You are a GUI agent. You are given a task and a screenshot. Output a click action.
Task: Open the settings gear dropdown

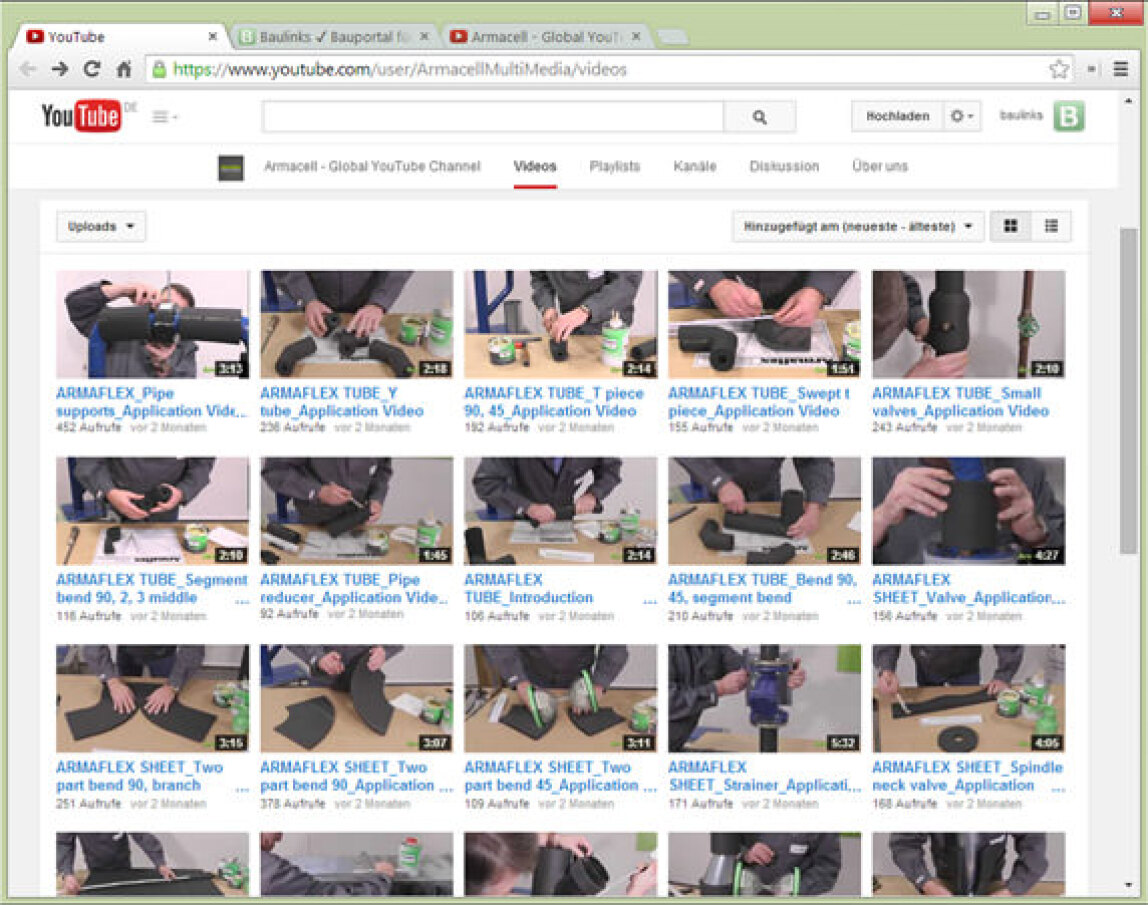pyautogui.click(x=961, y=116)
